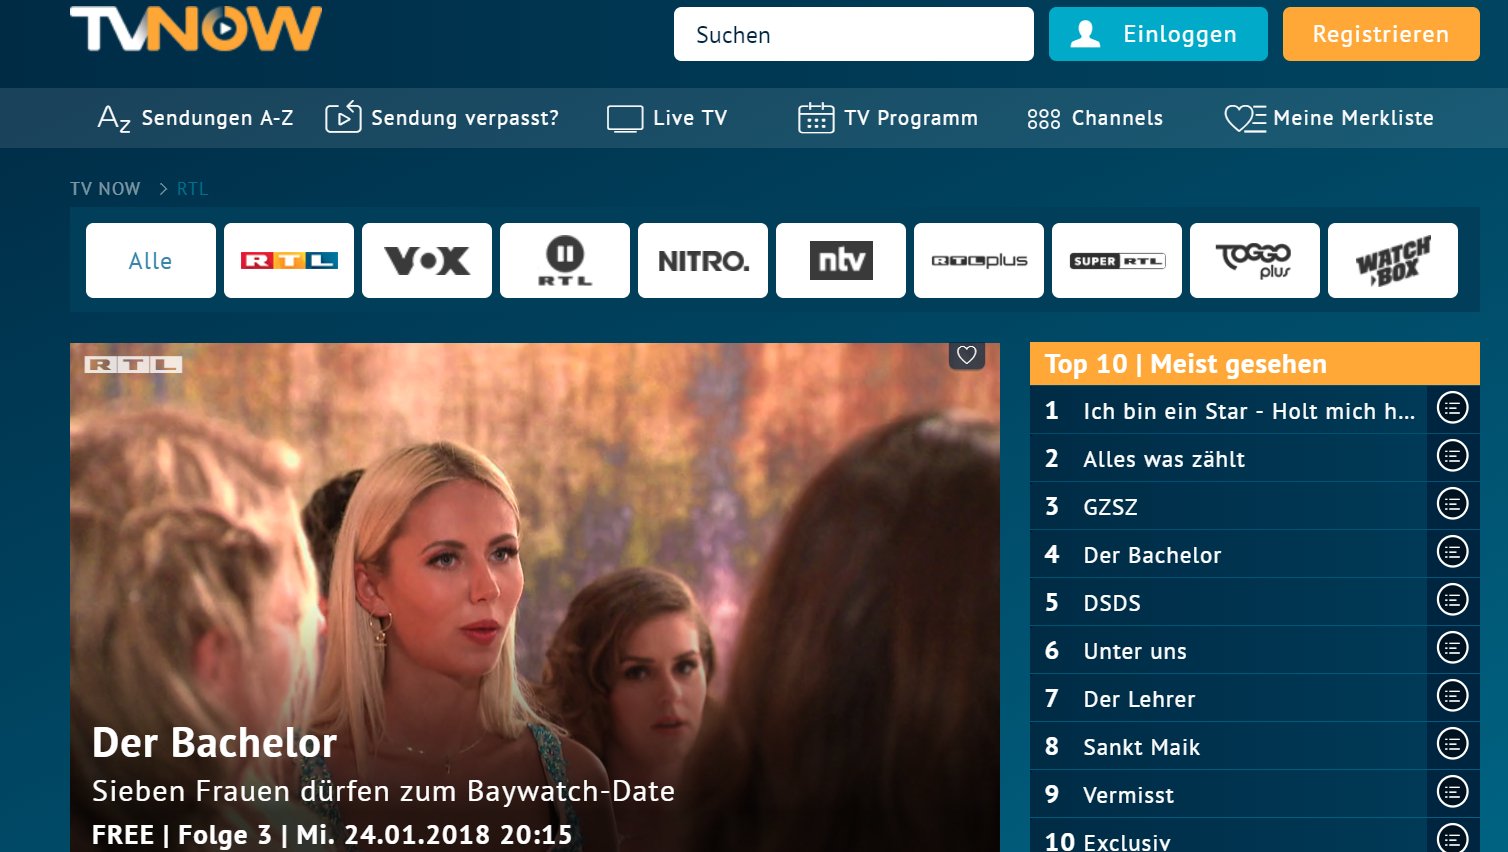
Task: Open list icon for Ich bin ein Star
Action: pyautogui.click(x=1452, y=408)
